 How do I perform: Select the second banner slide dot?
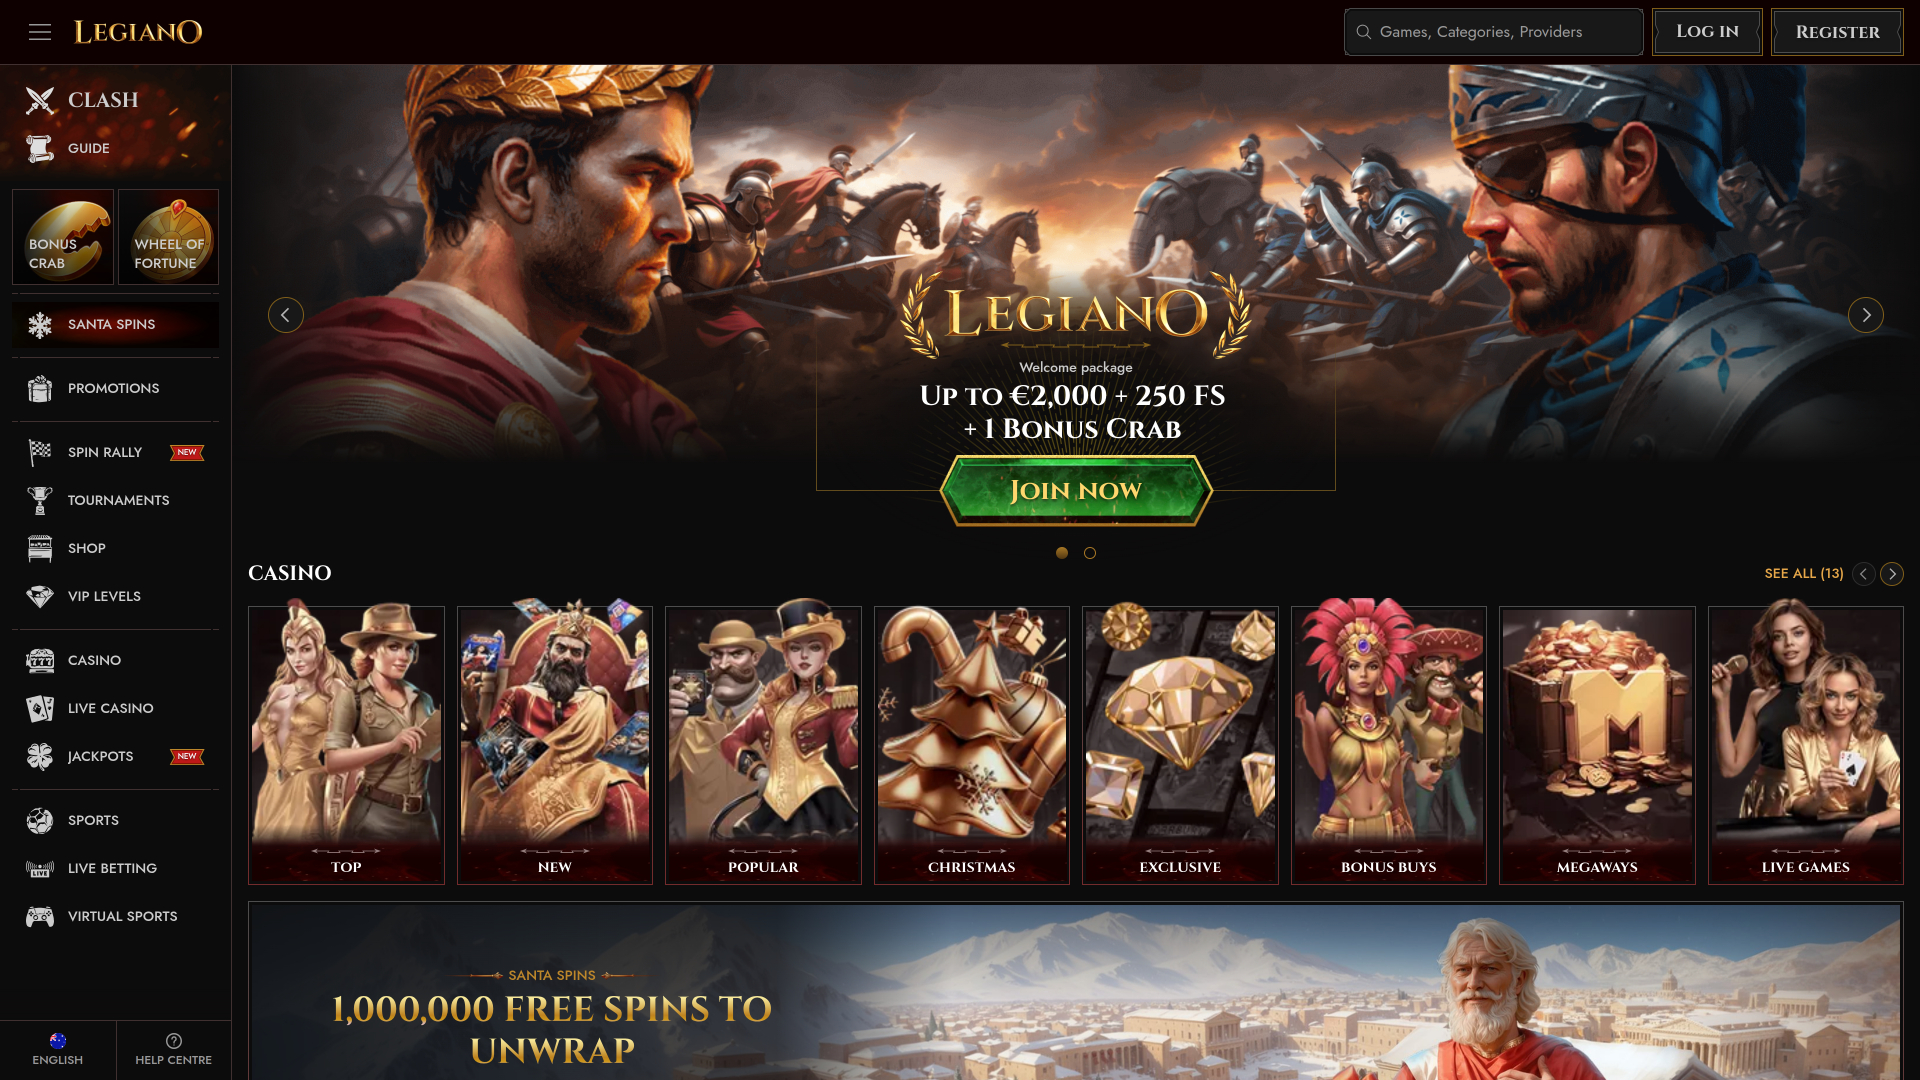1090,553
